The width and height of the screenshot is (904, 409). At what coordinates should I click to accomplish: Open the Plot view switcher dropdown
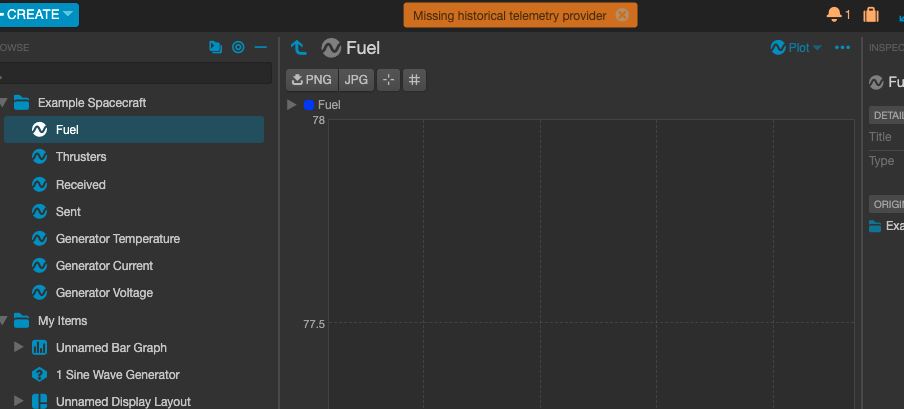pos(796,48)
